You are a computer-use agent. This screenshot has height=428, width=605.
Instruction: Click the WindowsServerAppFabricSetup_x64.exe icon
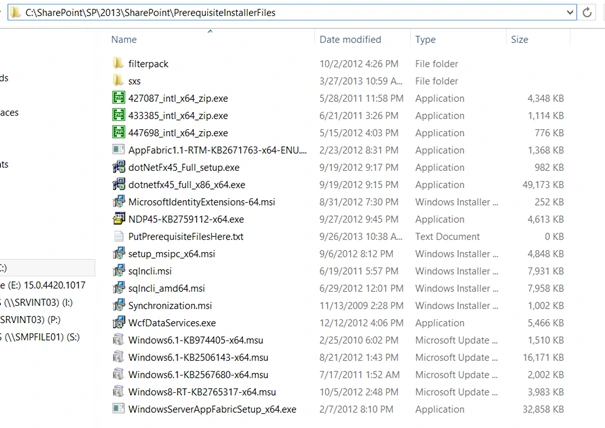(118, 409)
